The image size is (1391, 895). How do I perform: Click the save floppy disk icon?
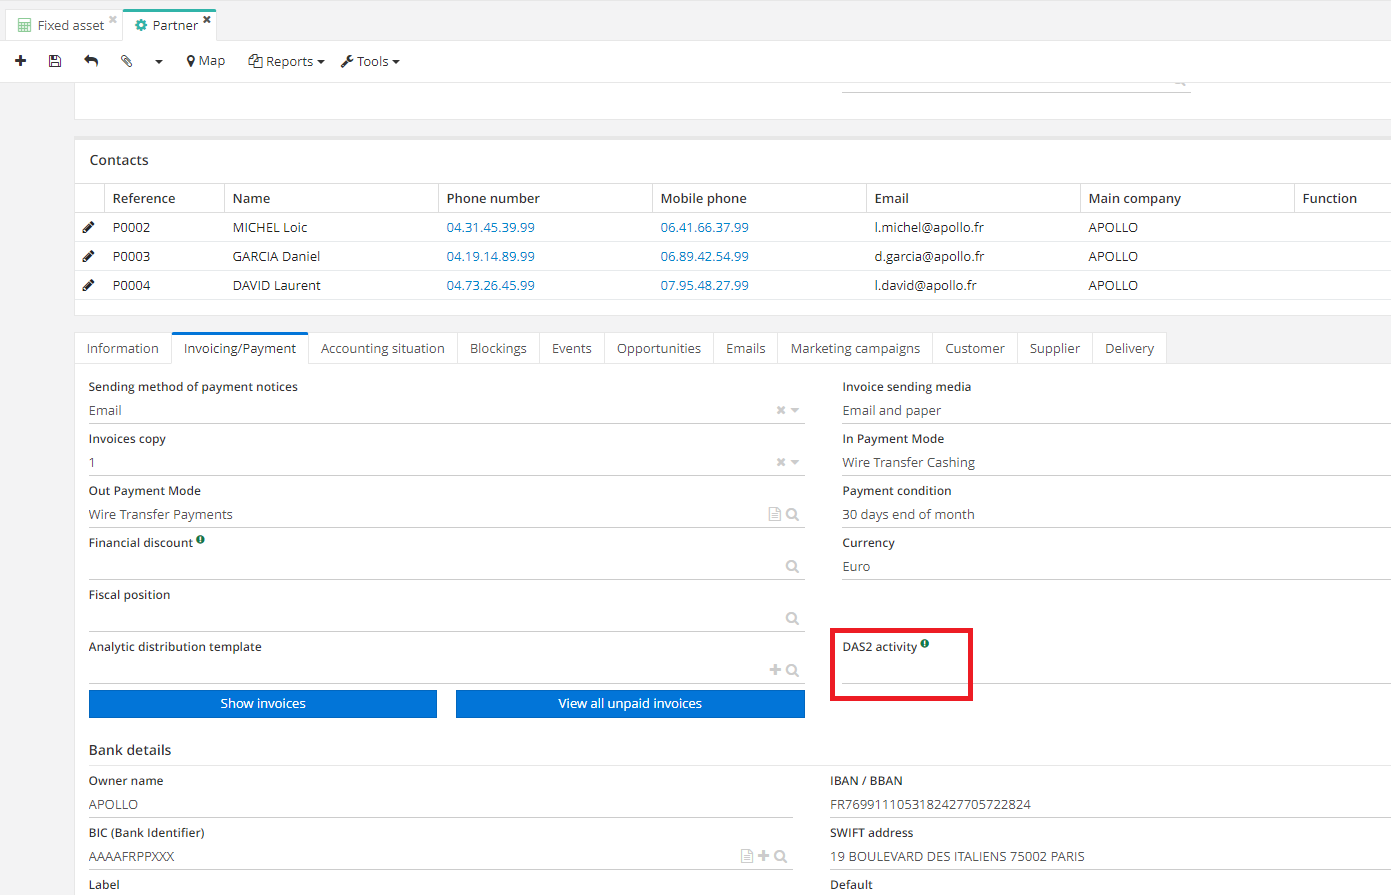coord(55,61)
